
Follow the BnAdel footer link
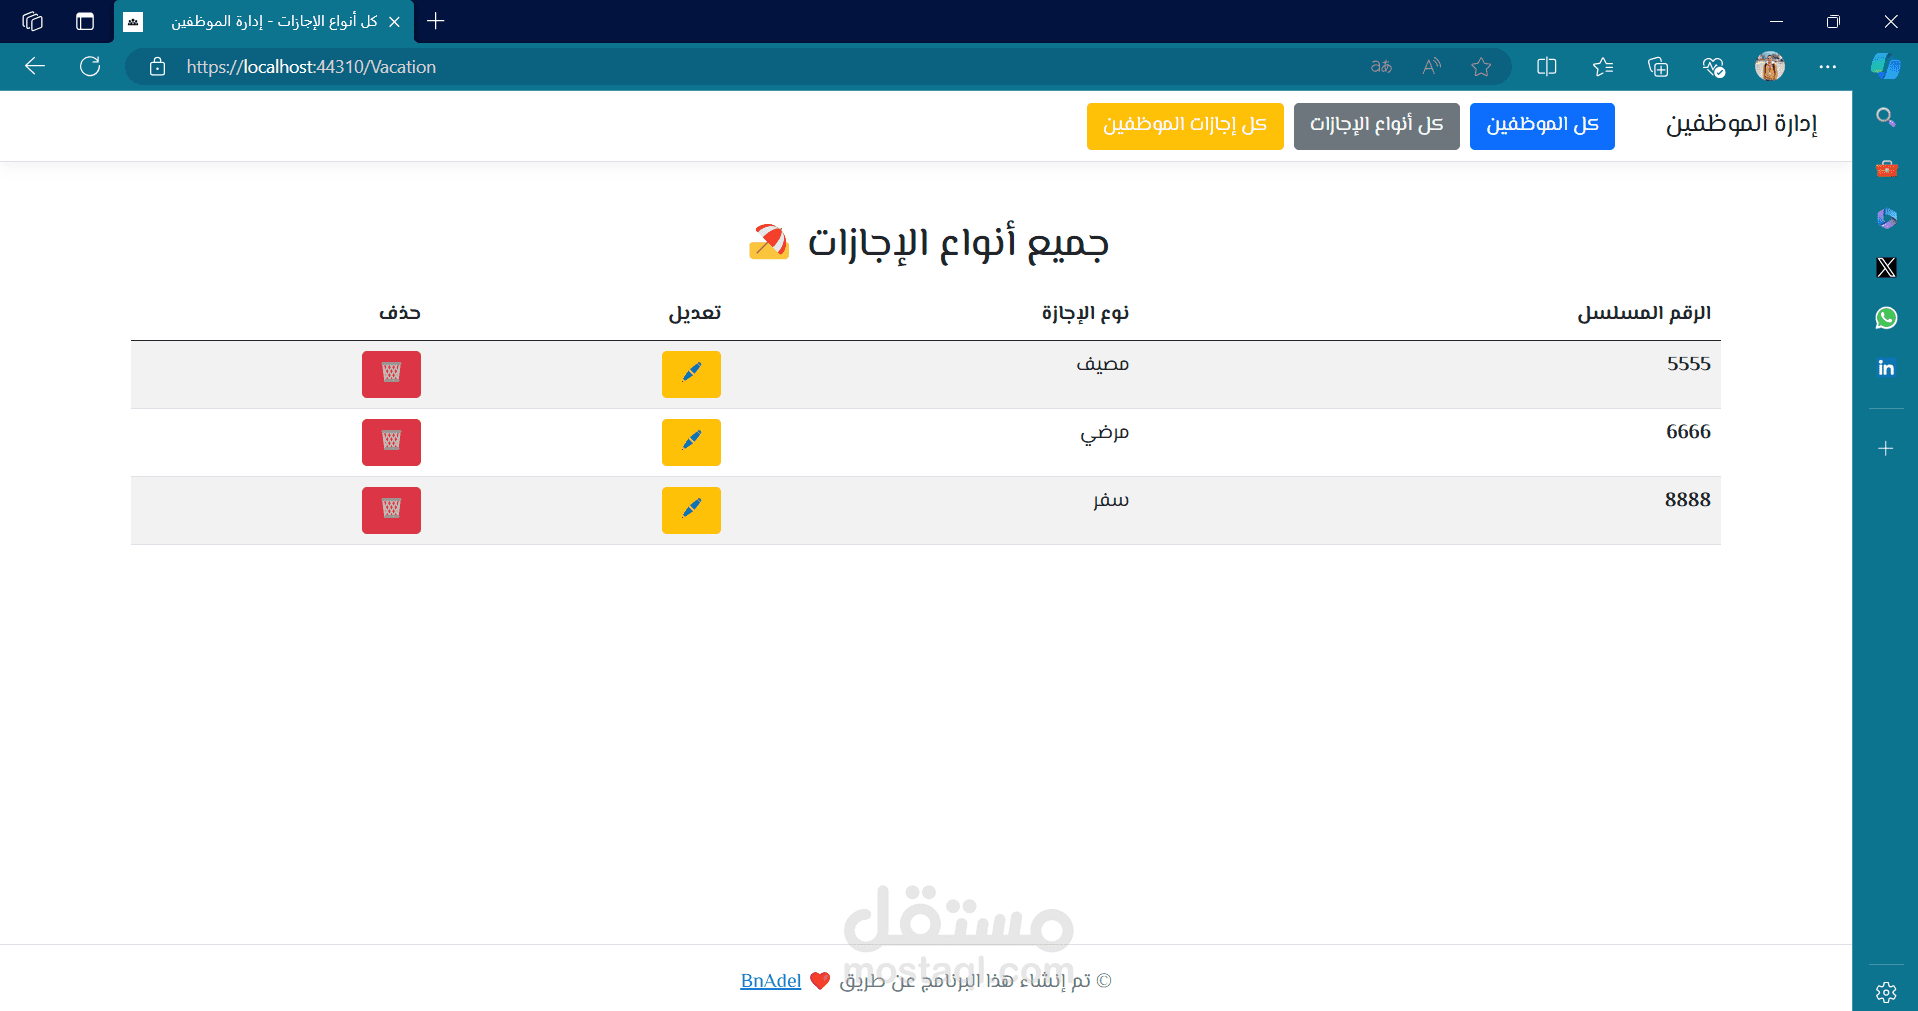click(x=771, y=981)
